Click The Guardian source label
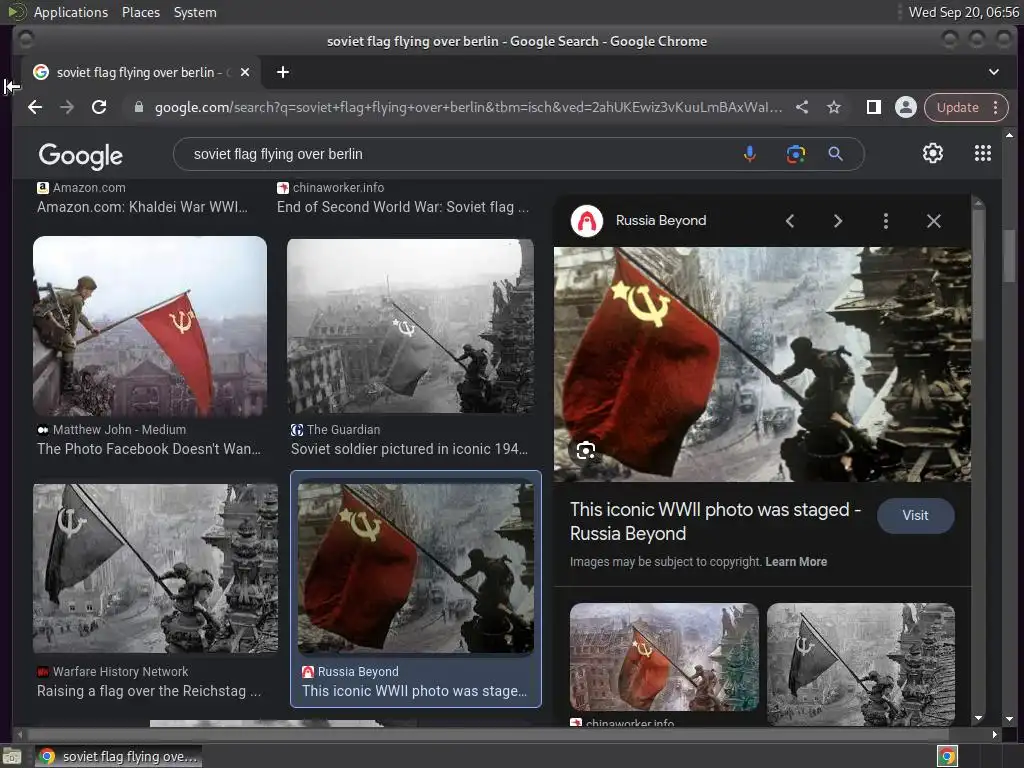The width and height of the screenshot is (1024, 768). point(344,430)
